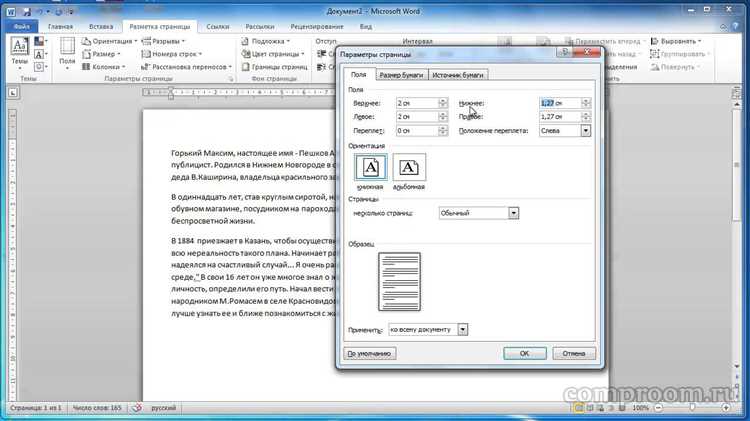Open the Номера строк menu
The image size is (750, 421).
coord(172,54)
